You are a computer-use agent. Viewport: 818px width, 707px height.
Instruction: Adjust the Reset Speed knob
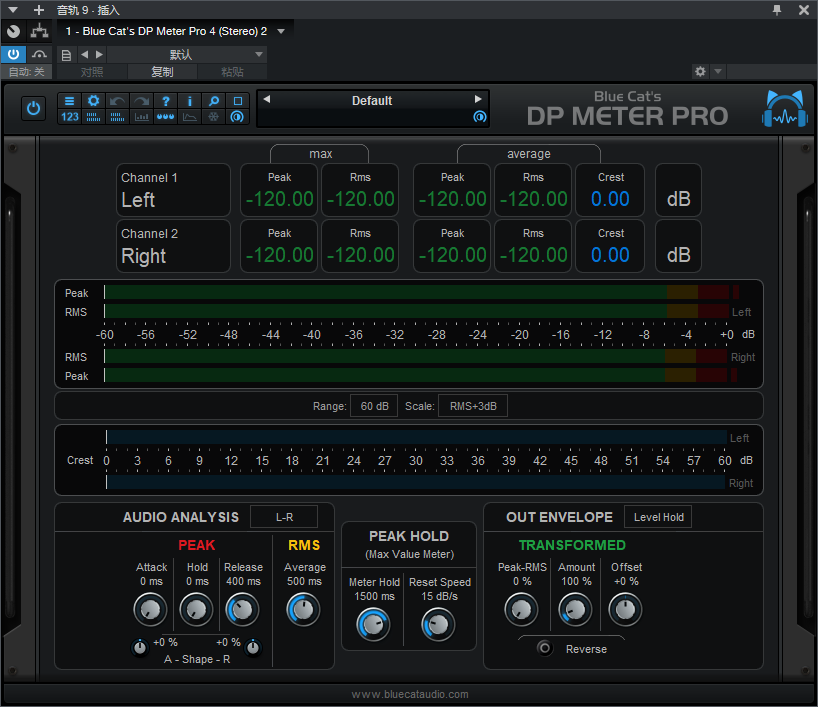[x=438, y=625]
